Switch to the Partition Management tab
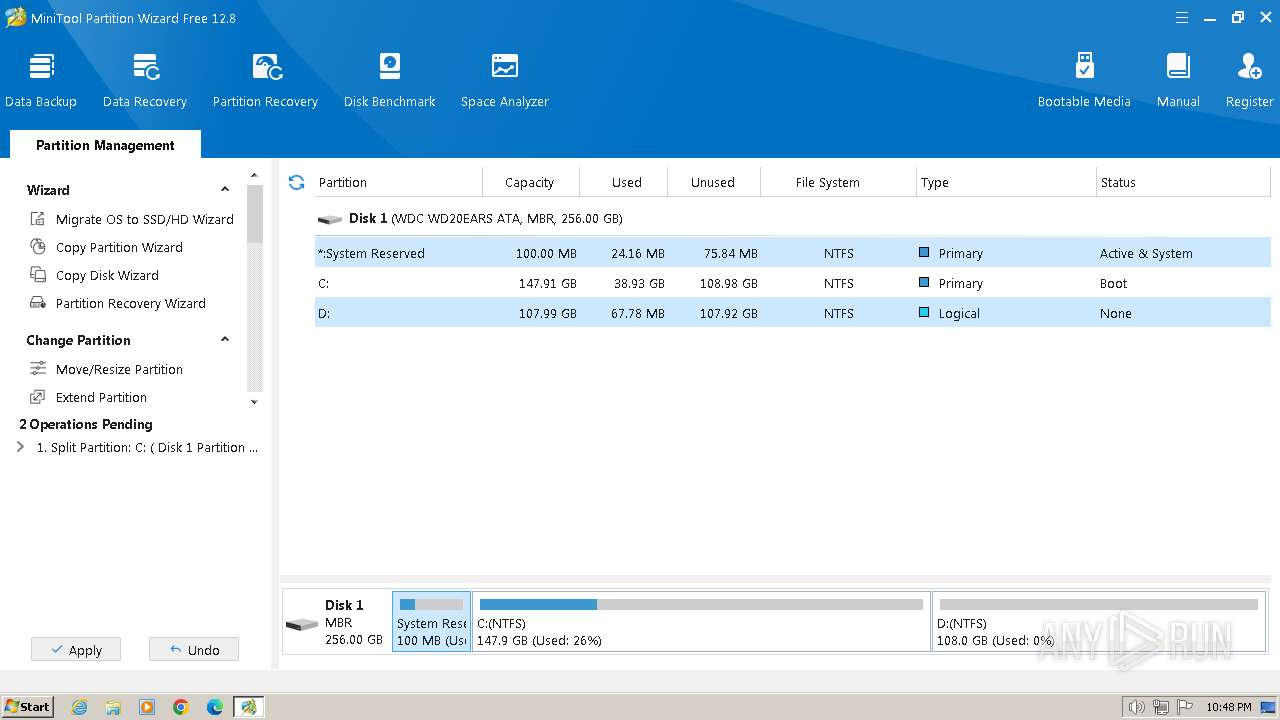This screenshot has height=720, width=1280. 105,145
